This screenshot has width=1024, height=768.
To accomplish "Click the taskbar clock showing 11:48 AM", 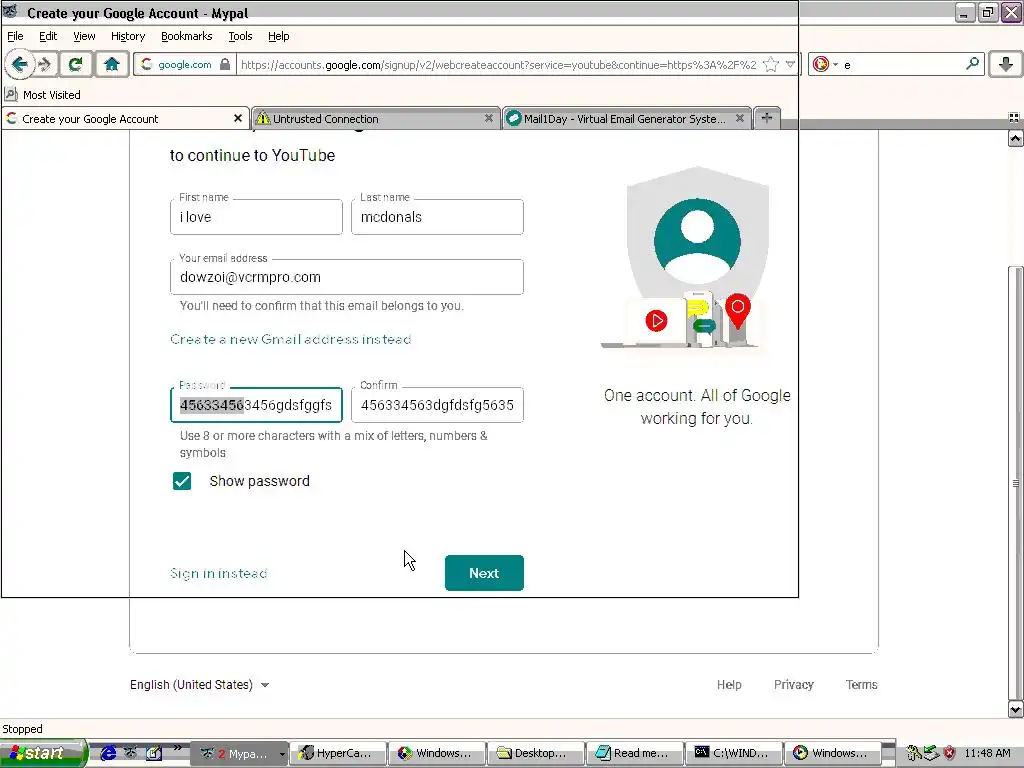I will pos(987,753).
